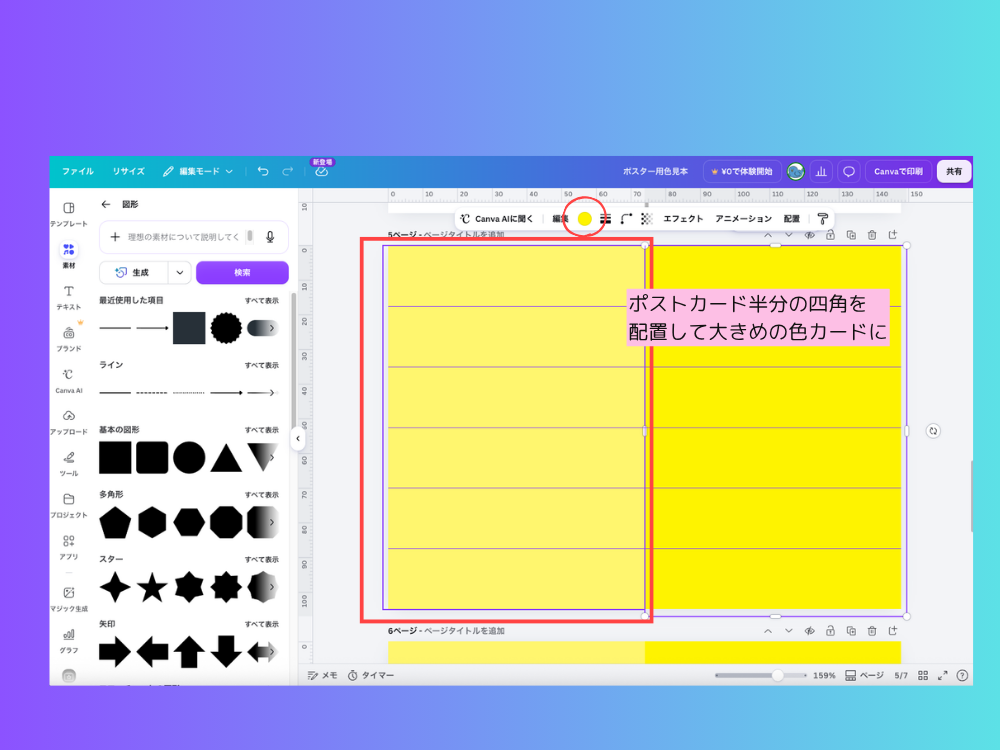Select the 素材 elements sidebar icon
1000x750 pixels.
(x=69, y=254)
